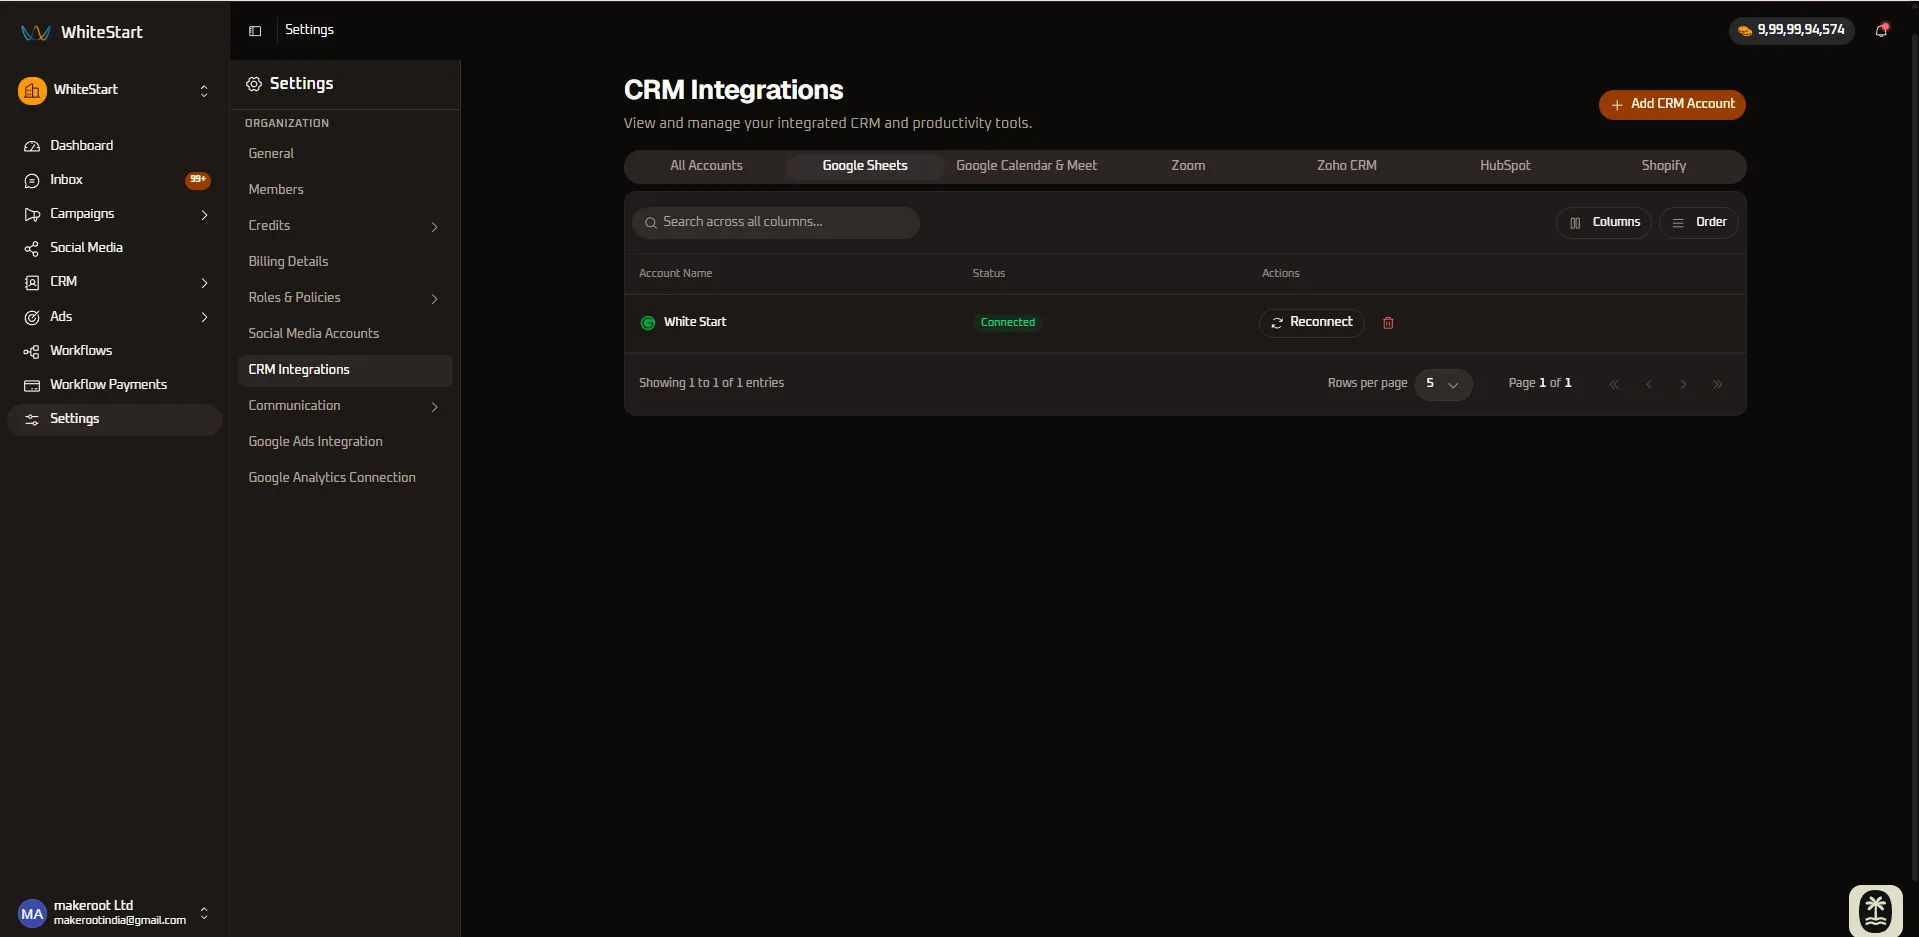Click the Settings sidebar item

pos(114,419)
